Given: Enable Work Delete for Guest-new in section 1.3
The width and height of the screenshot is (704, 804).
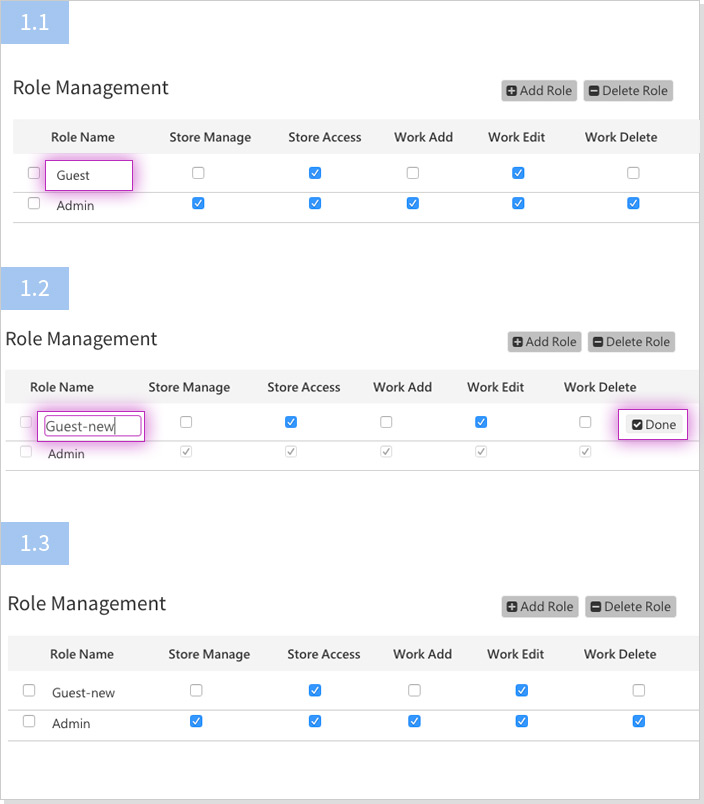Looking at the screenshot, I should (x=639, y=690).
